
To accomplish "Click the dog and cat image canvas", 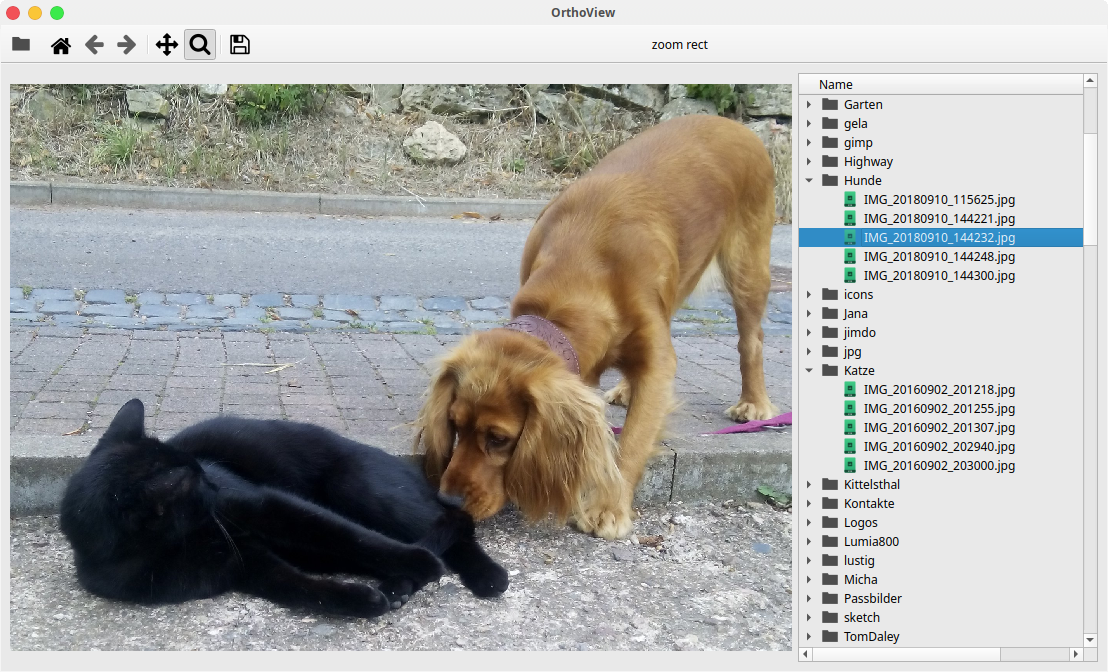I will click(401, 367).
